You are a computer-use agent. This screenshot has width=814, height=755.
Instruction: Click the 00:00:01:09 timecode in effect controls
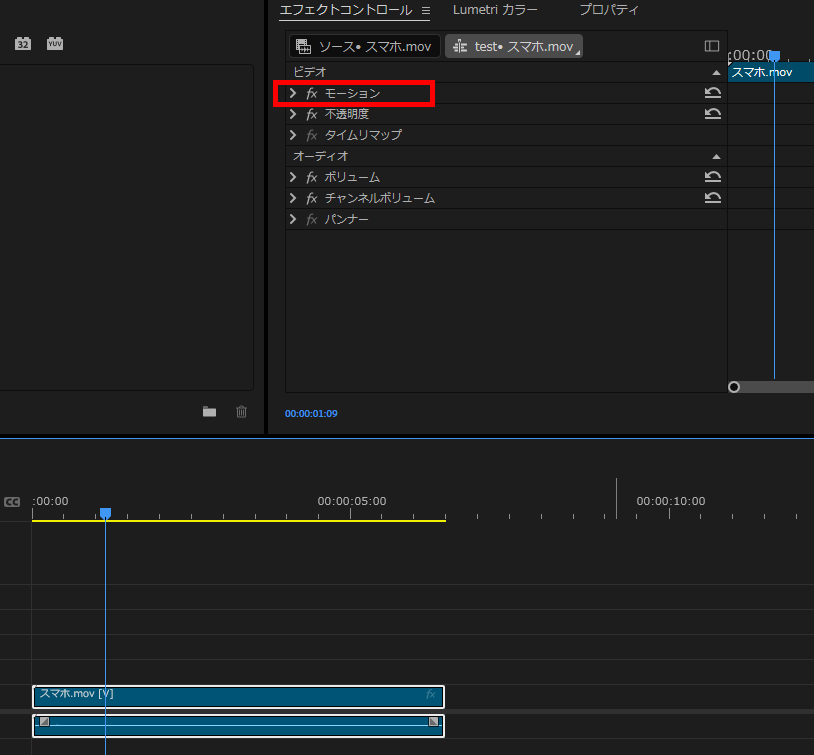click(311, 413)
